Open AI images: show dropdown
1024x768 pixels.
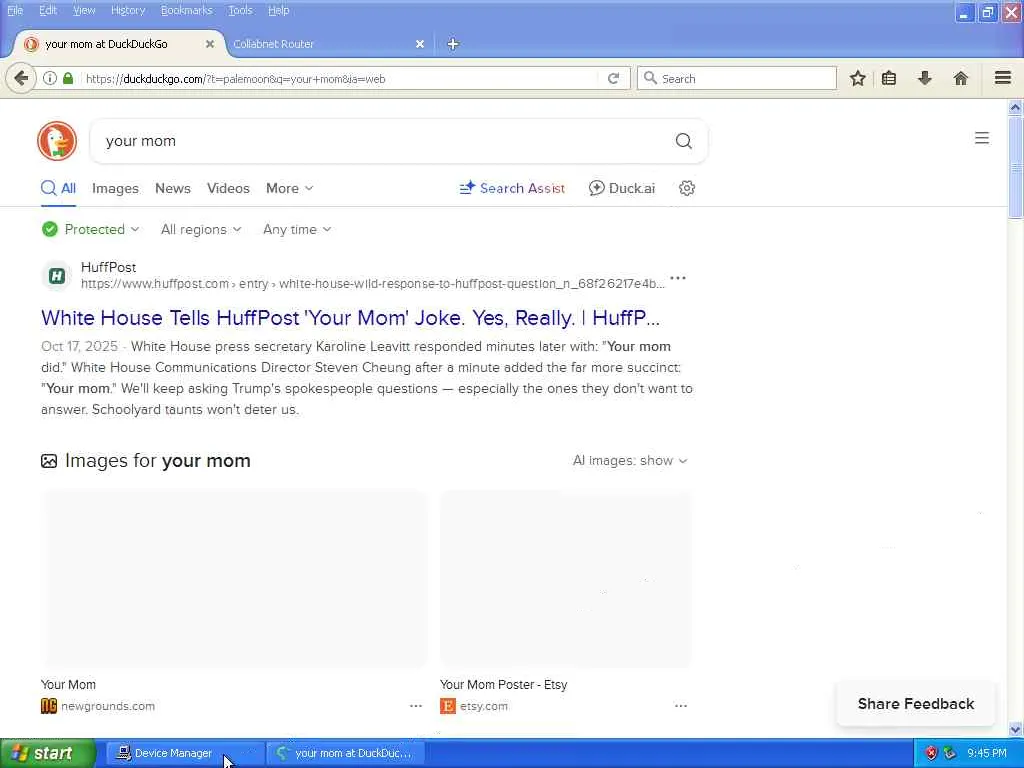[630, 460]
